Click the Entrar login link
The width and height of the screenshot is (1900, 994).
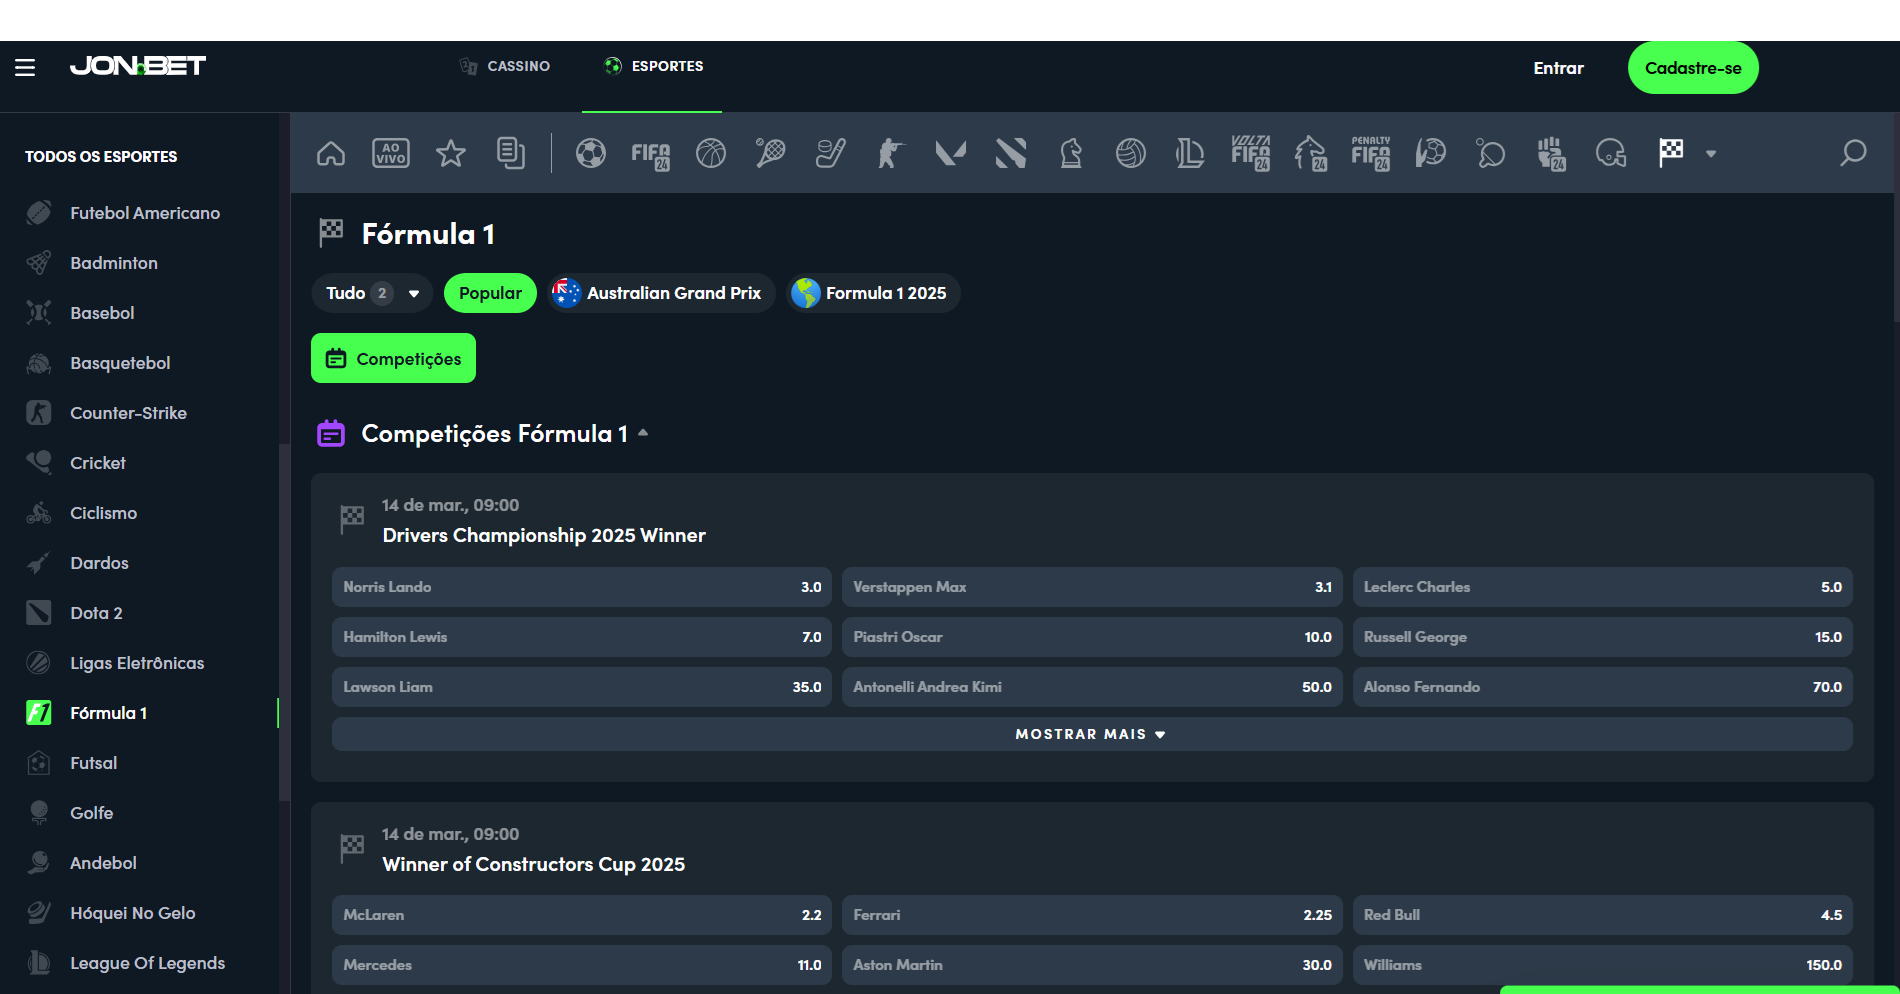click(x=1558, y=68)
